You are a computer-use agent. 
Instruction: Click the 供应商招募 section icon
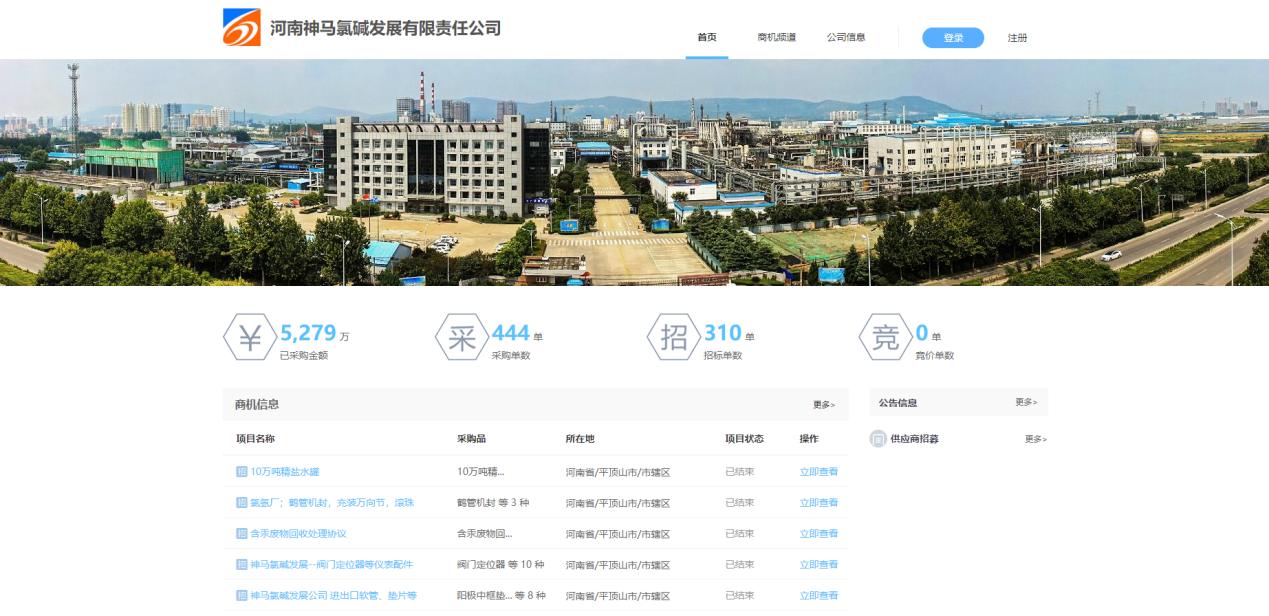click(x=878, y=438)
